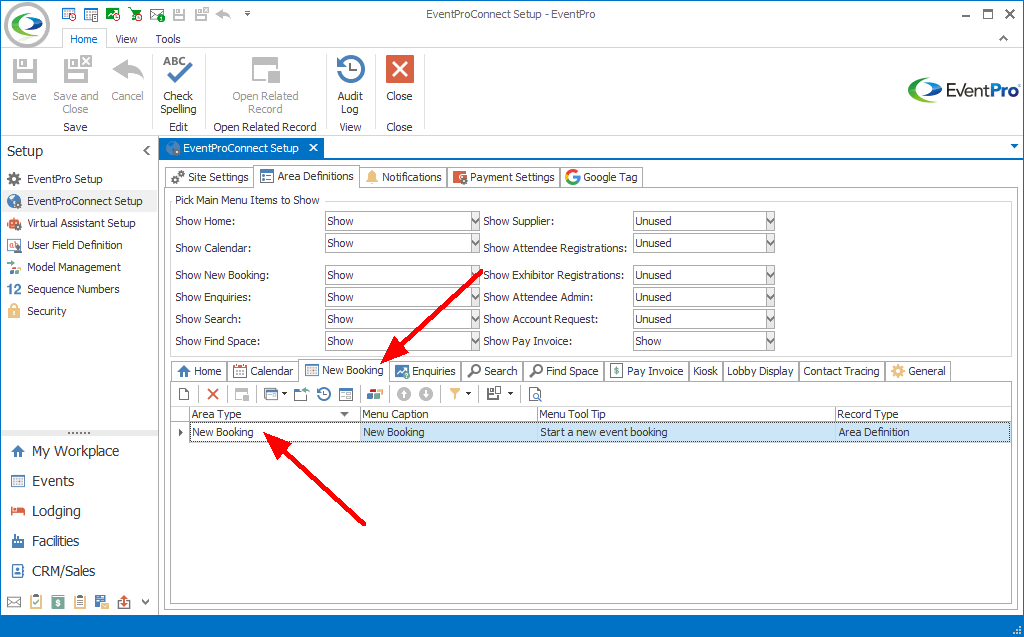Click the clipboard list icon in bottom strip
This screenshot has width=1024, height=637.
(80, 602)
